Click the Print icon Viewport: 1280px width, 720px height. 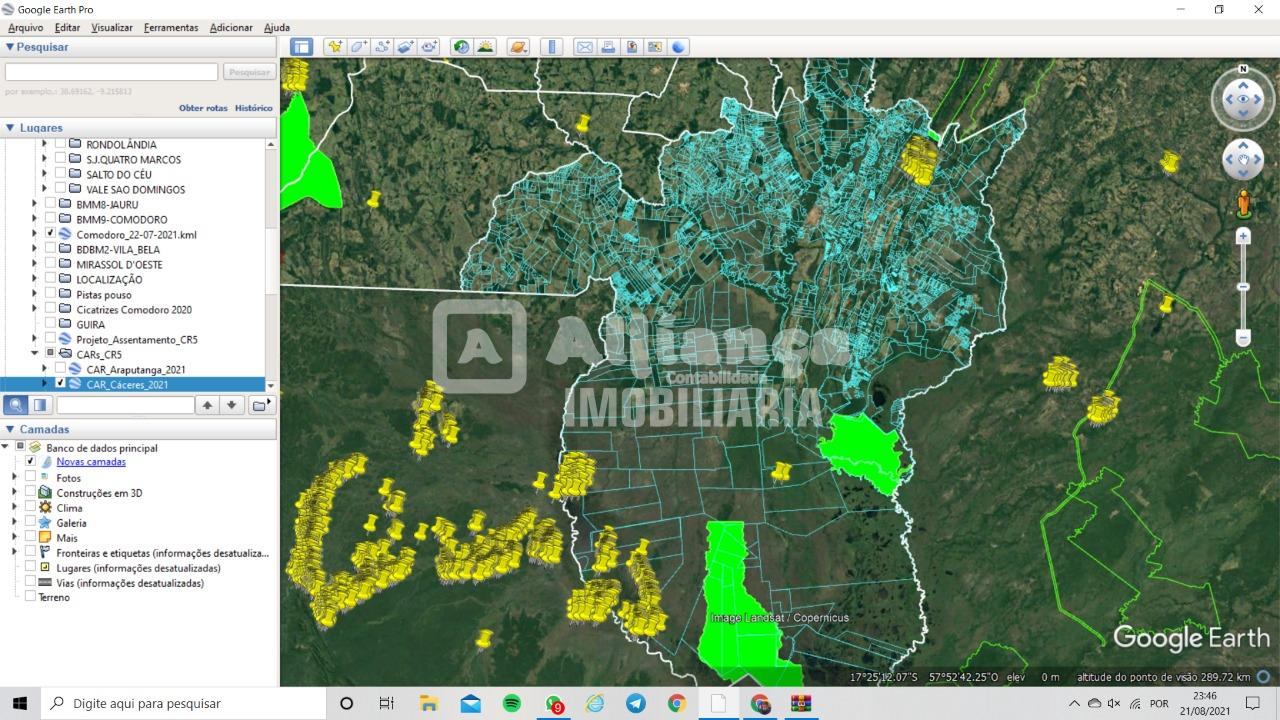pyautogui.click(x=608, y=46)
